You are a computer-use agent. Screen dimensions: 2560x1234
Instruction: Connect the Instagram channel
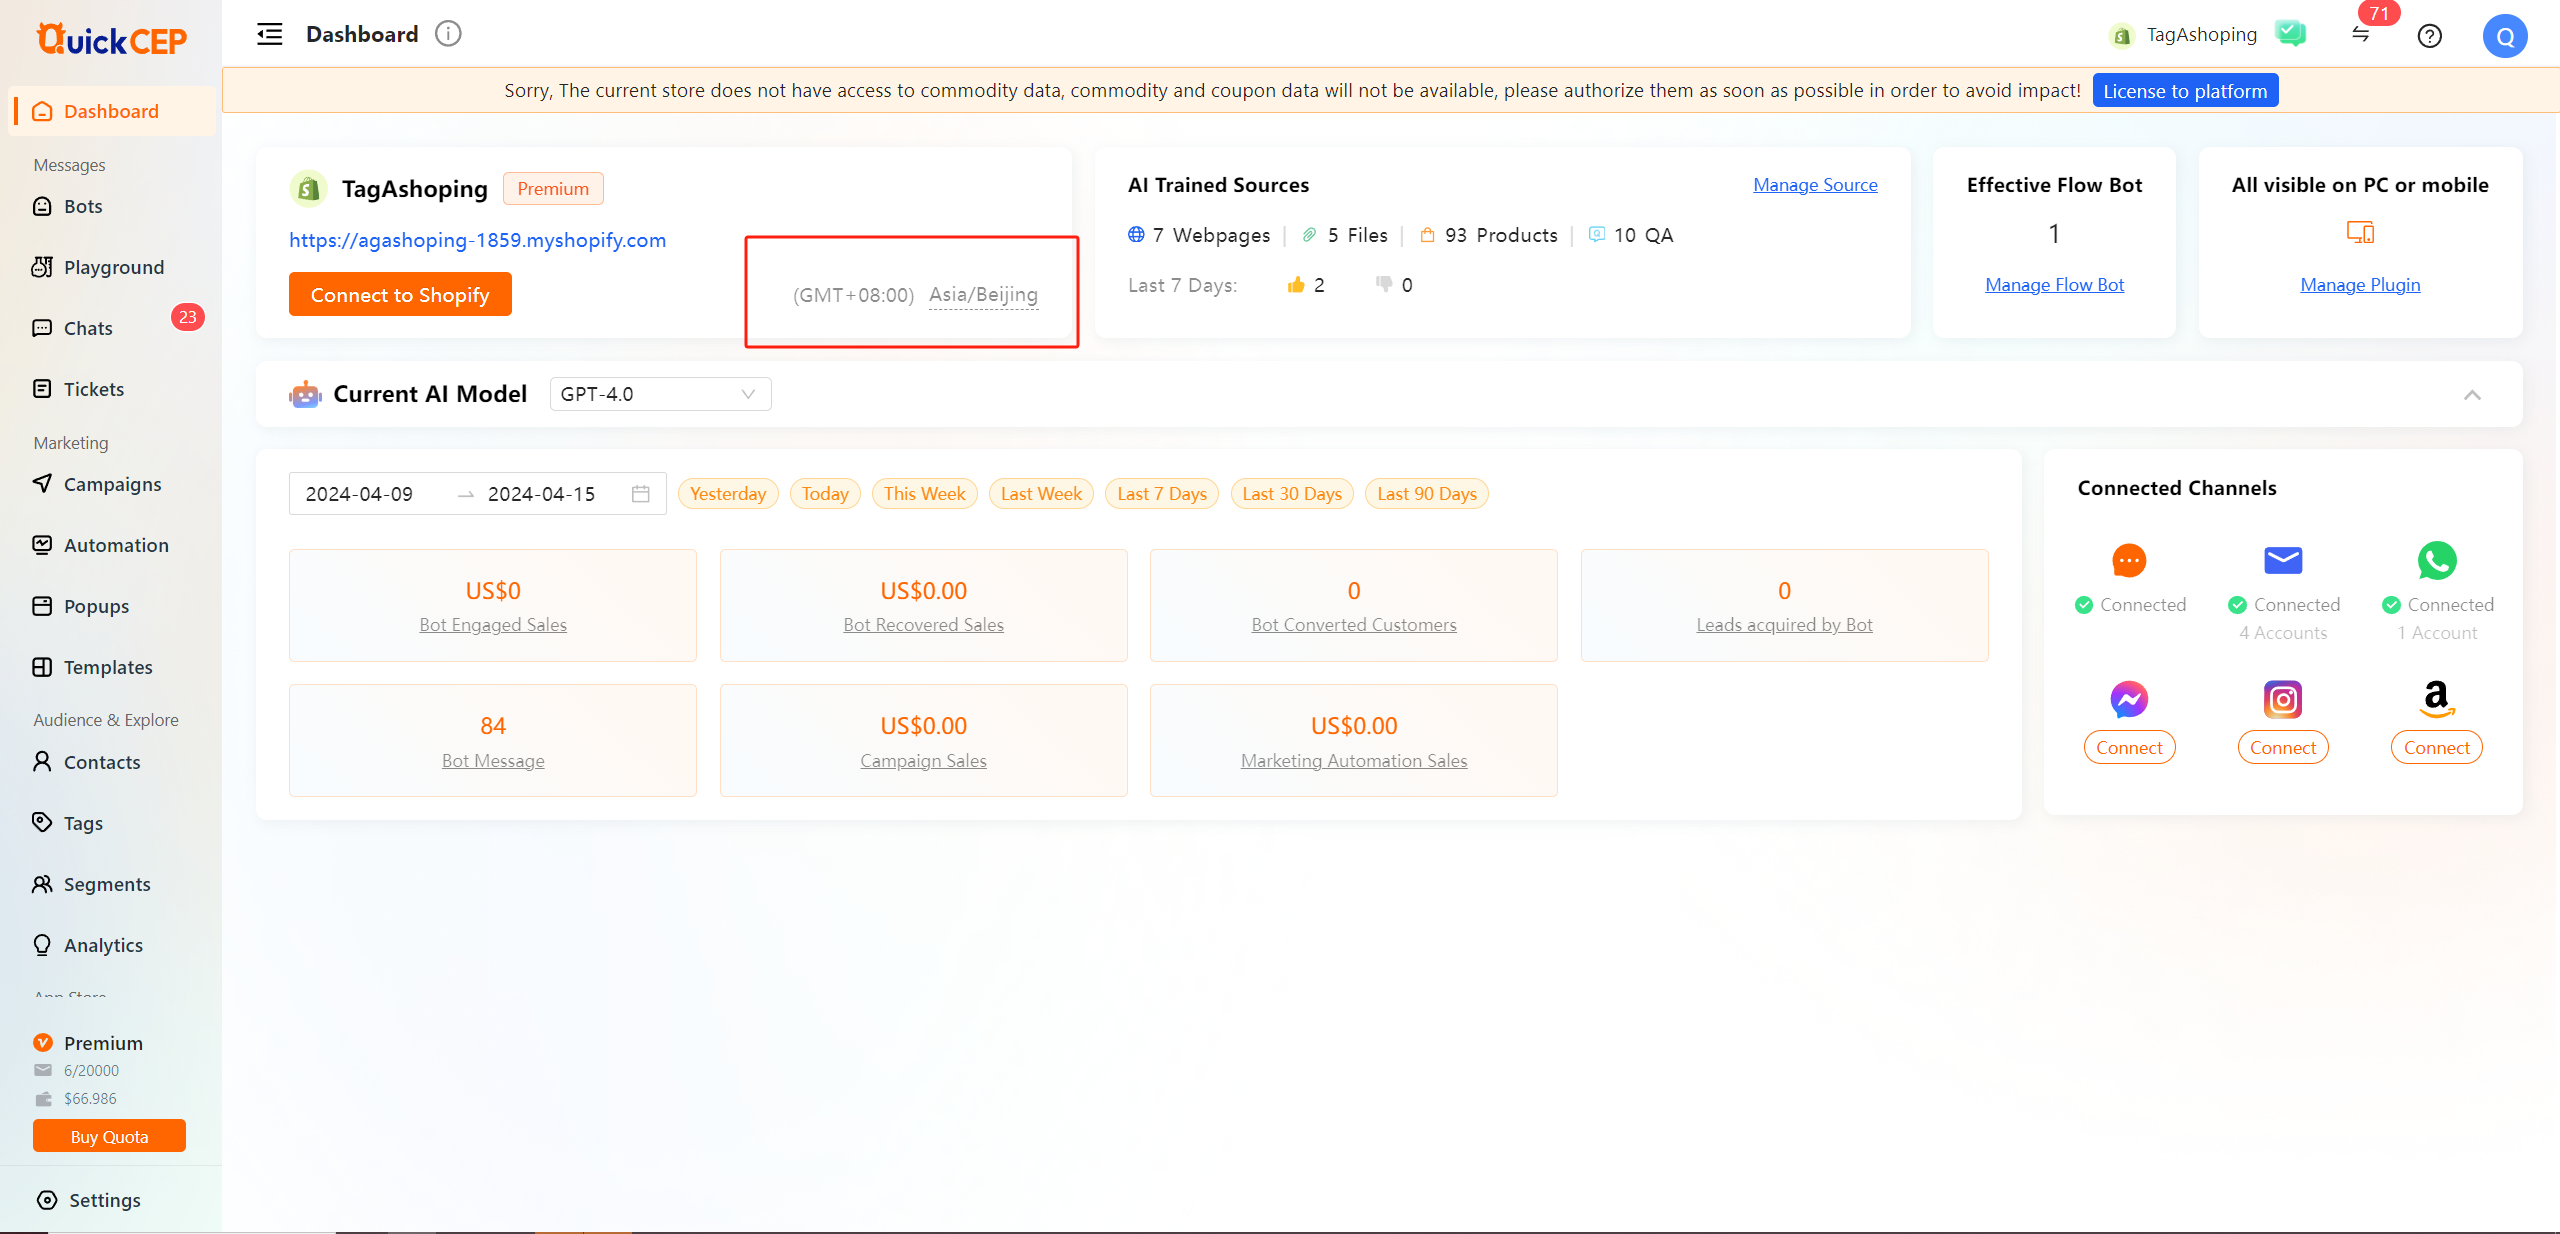point(2283,748)
